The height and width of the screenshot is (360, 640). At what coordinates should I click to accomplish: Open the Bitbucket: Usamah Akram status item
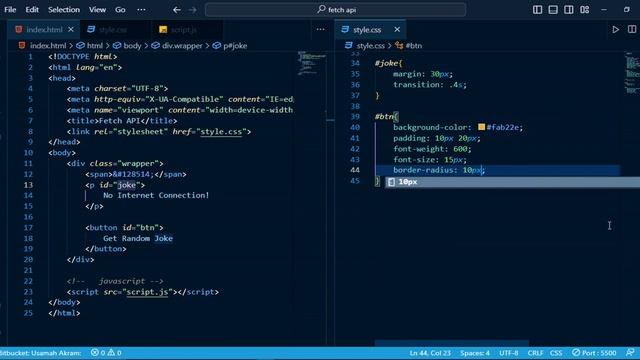41,353
